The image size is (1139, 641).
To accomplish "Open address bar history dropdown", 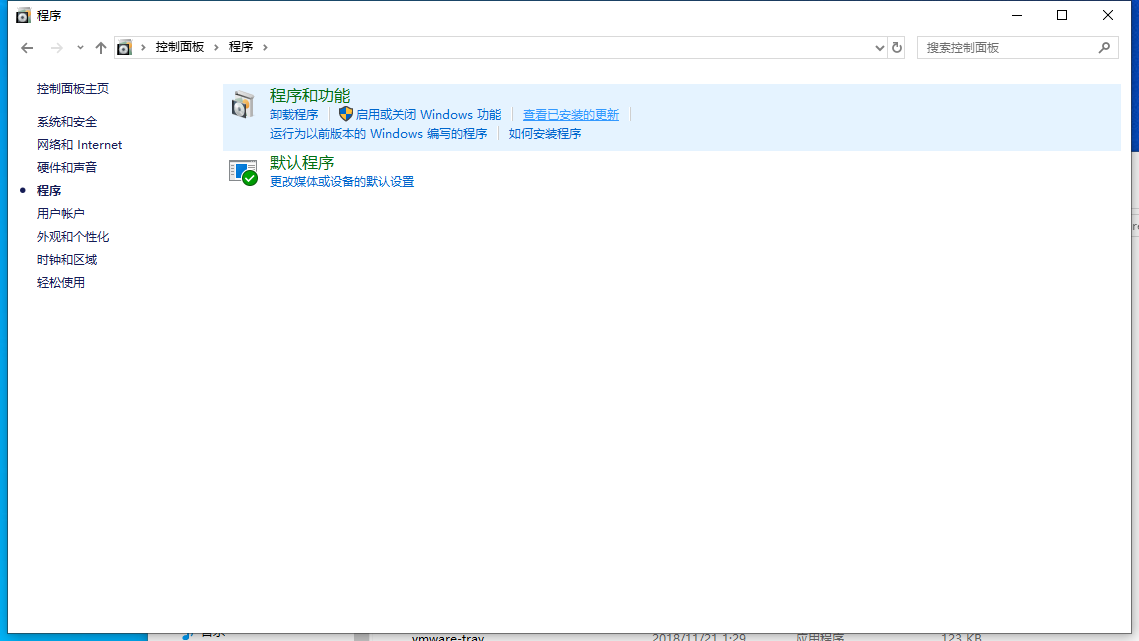I will pos(880,48).
